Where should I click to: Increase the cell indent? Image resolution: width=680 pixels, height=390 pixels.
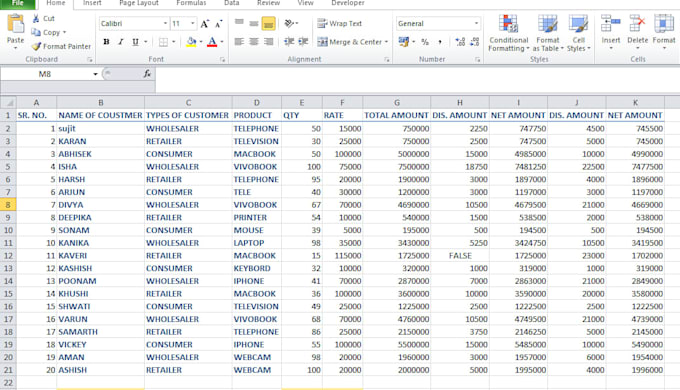click(x=303, y=42)
